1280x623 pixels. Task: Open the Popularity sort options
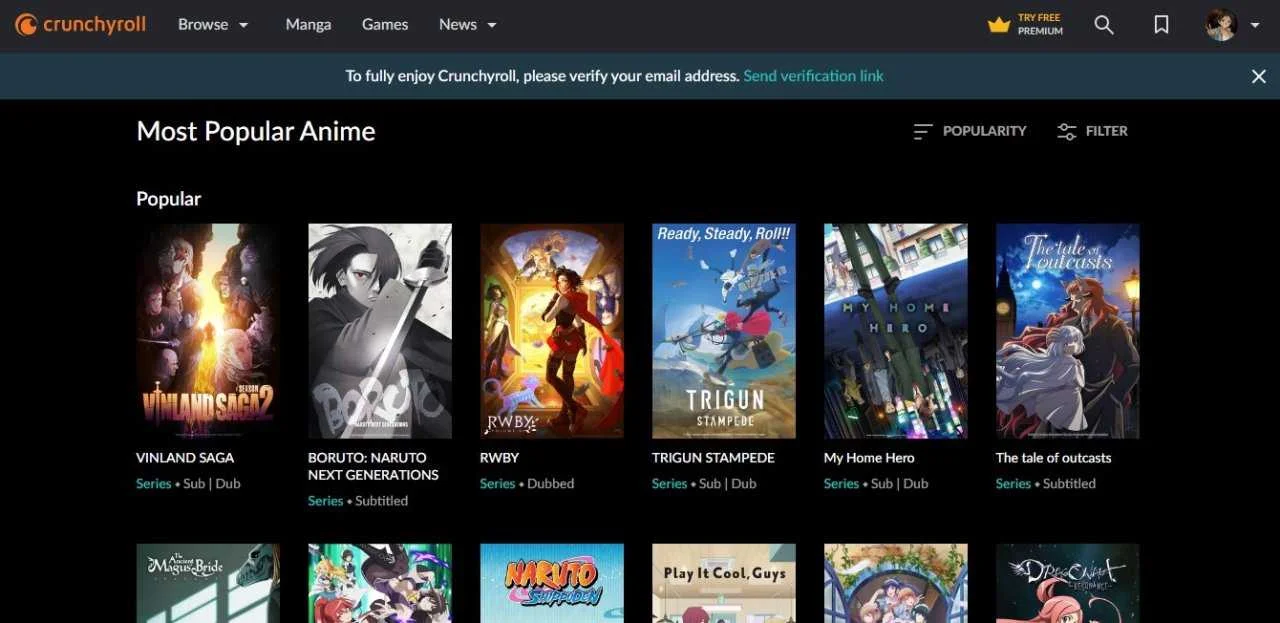click(x=969, y=131)
